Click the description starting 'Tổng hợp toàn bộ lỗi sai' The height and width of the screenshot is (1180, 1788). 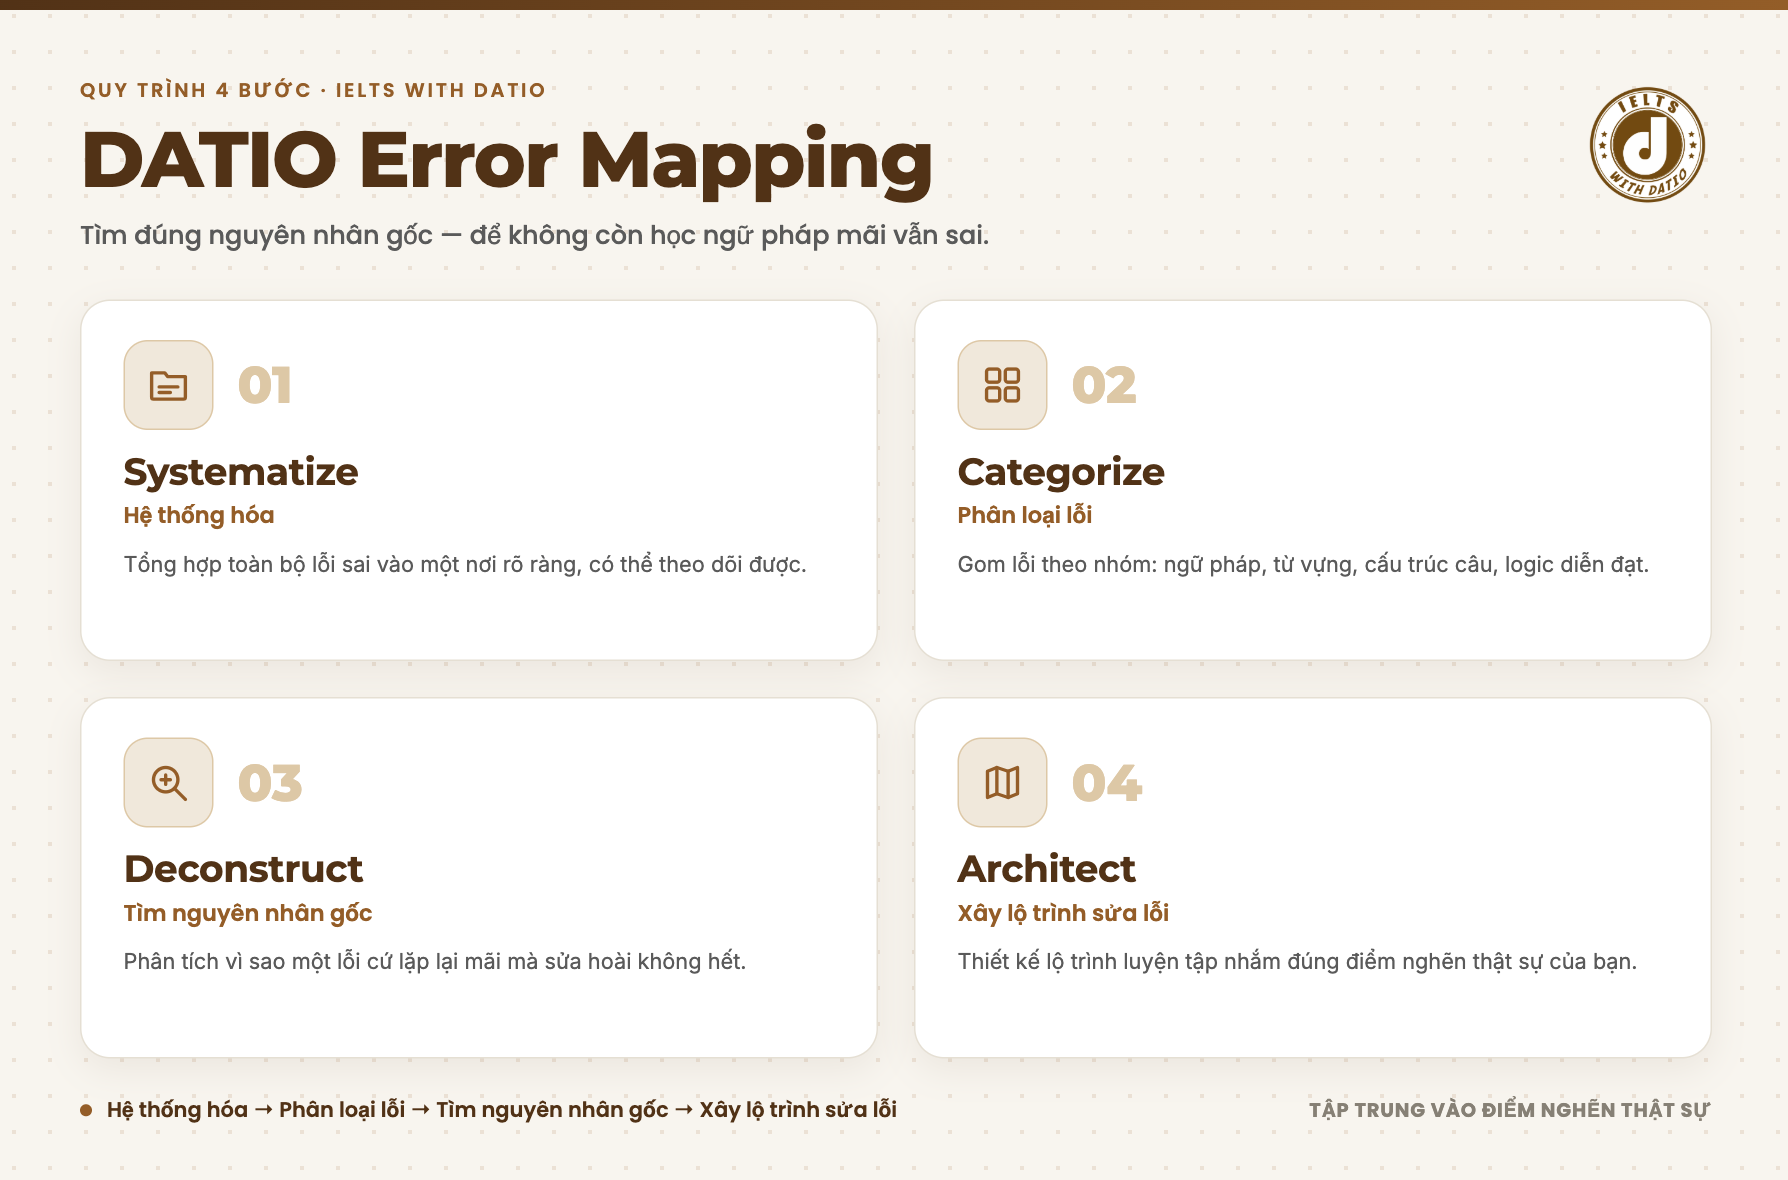(x=465, y=565)
